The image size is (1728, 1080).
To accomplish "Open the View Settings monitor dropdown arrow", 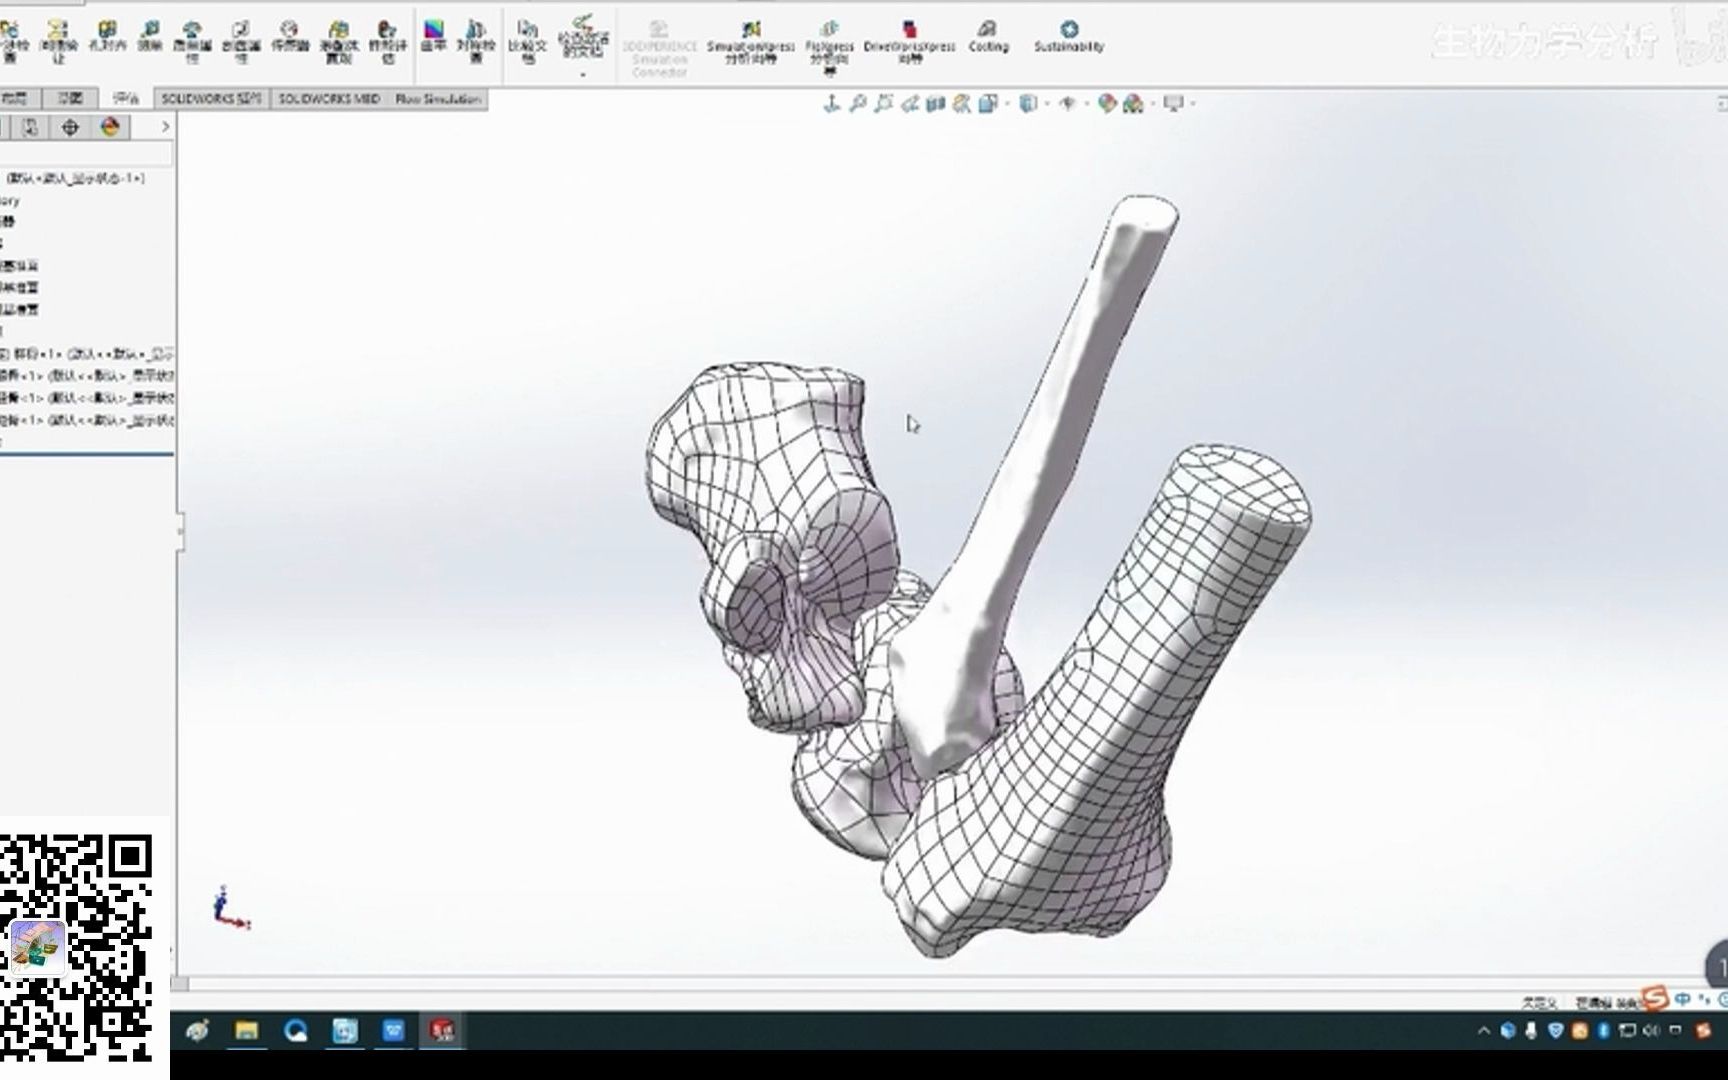I will point(1192,104).
